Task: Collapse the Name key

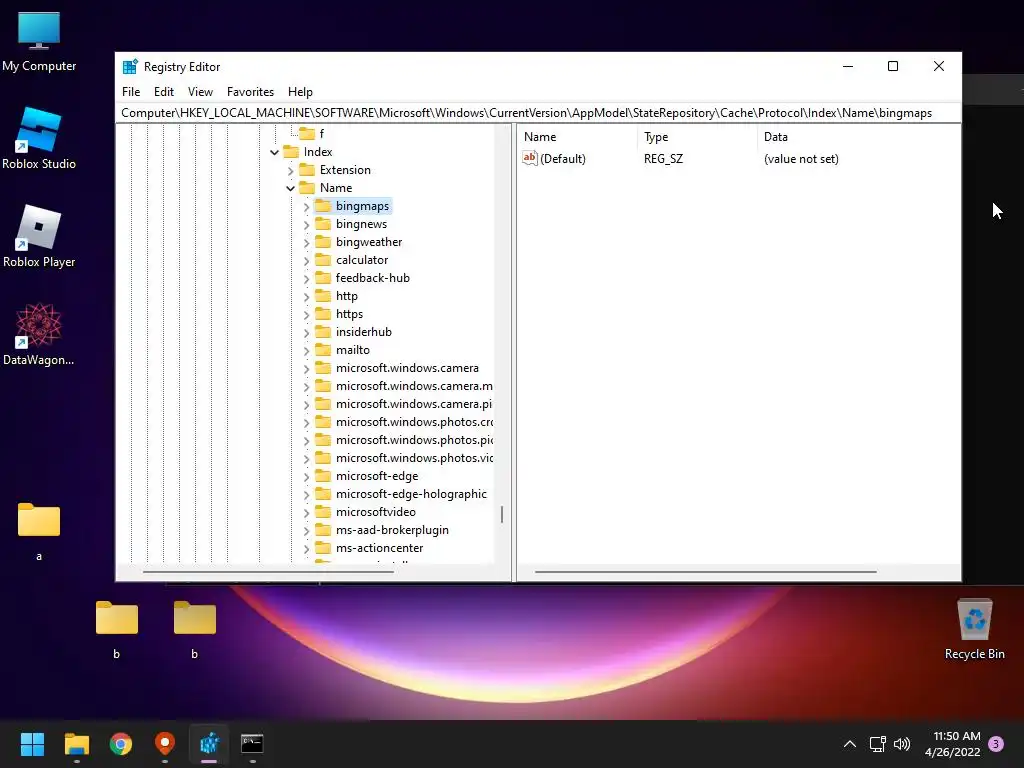Action: (x=291, y=188)
